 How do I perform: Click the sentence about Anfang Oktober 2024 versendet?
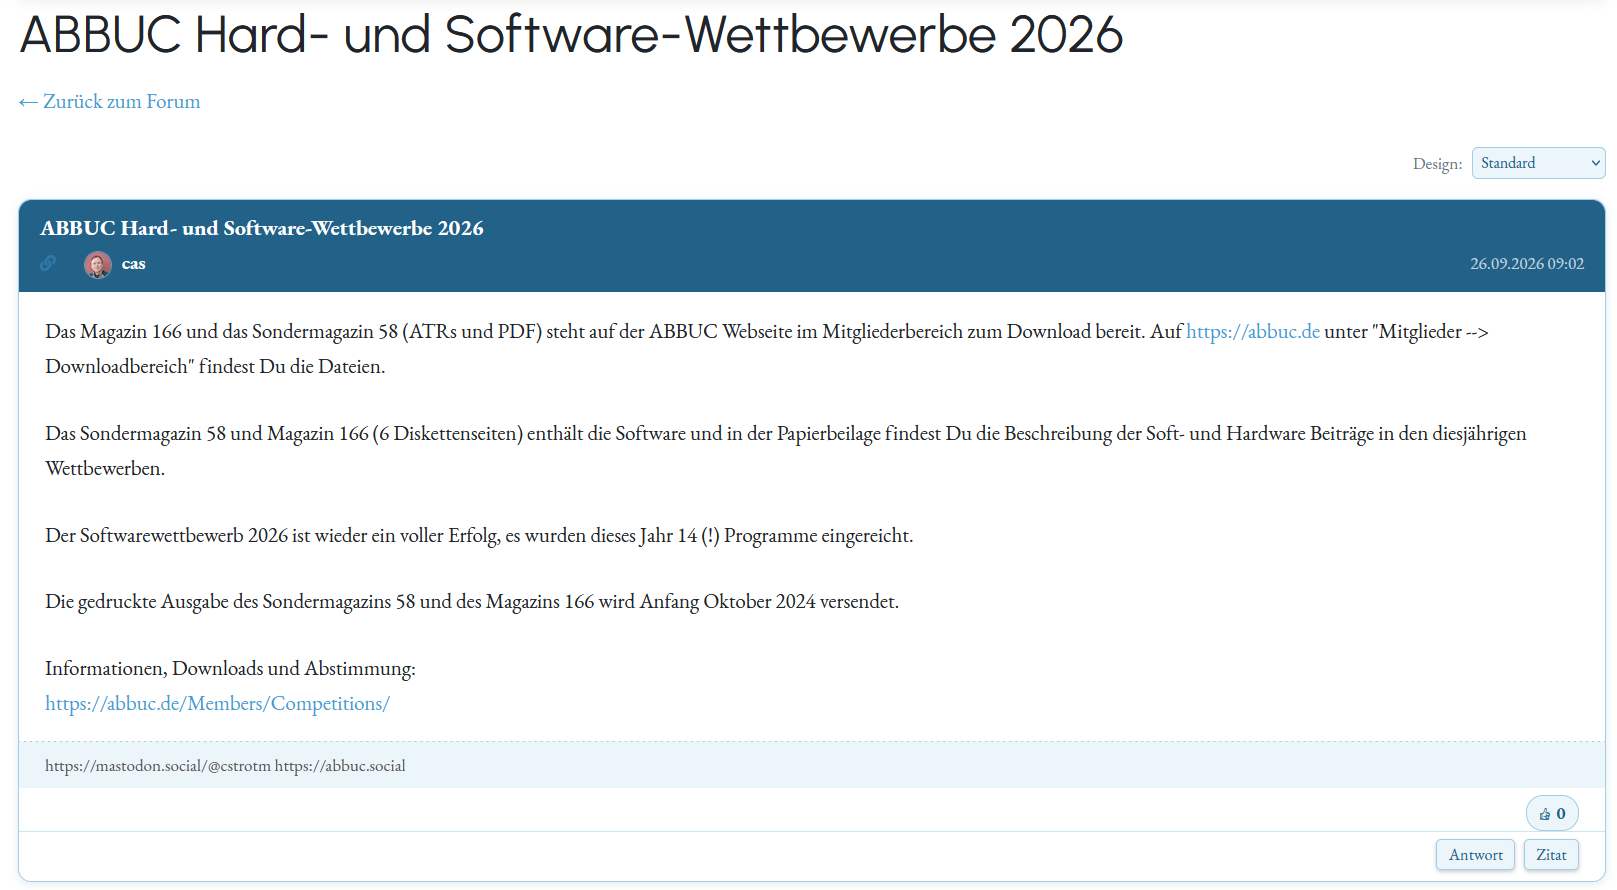472,602
